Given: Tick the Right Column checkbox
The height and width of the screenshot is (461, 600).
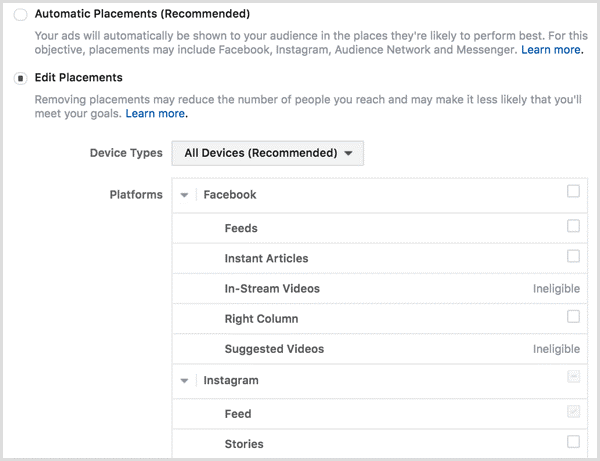Looking at the screenshot, I should (573, 317).
